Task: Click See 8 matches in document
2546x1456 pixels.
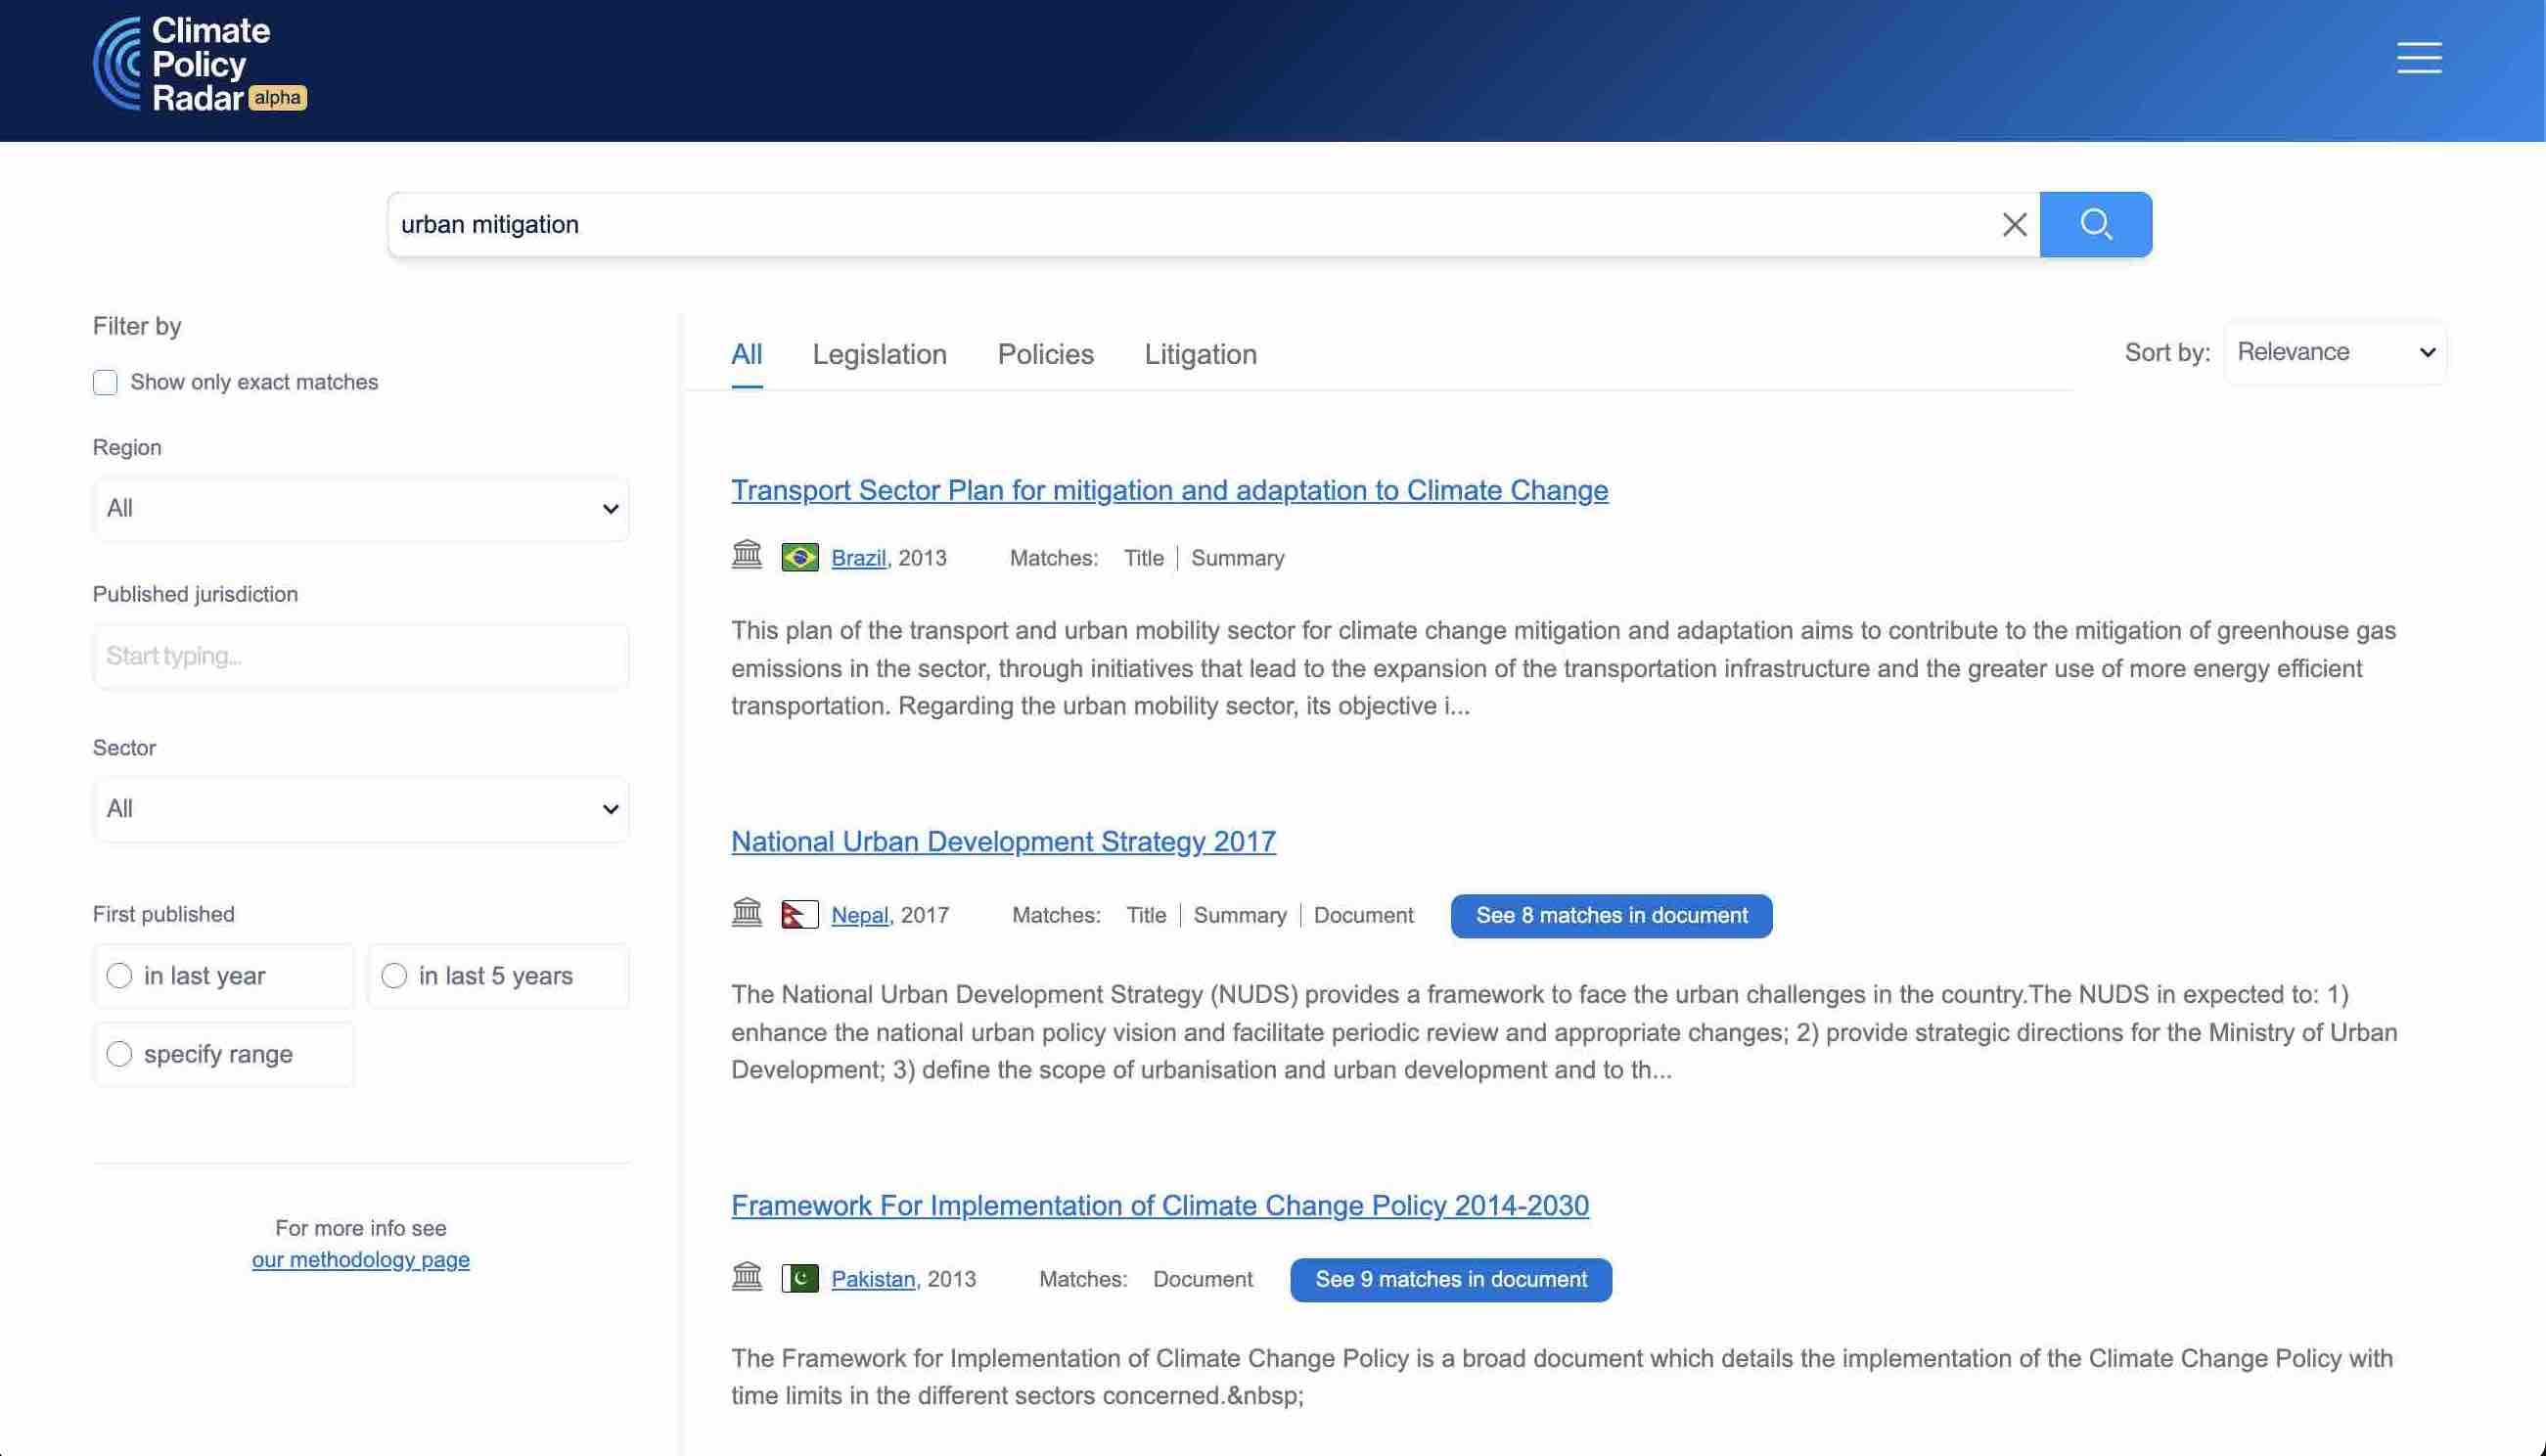Action: [x=1610, y=915]
